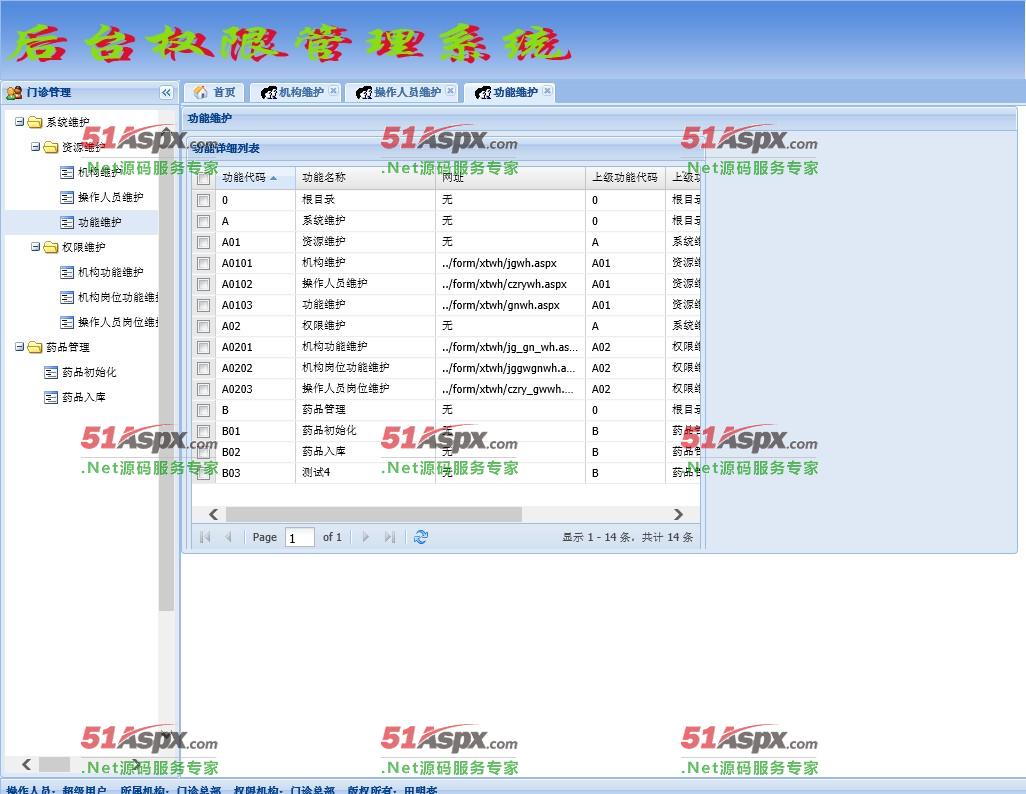Click the ../form/xtwh/jgwh.aspx cell
Image resolution: width=1026 pixels, height=794 pixels.
click(510, 263)
